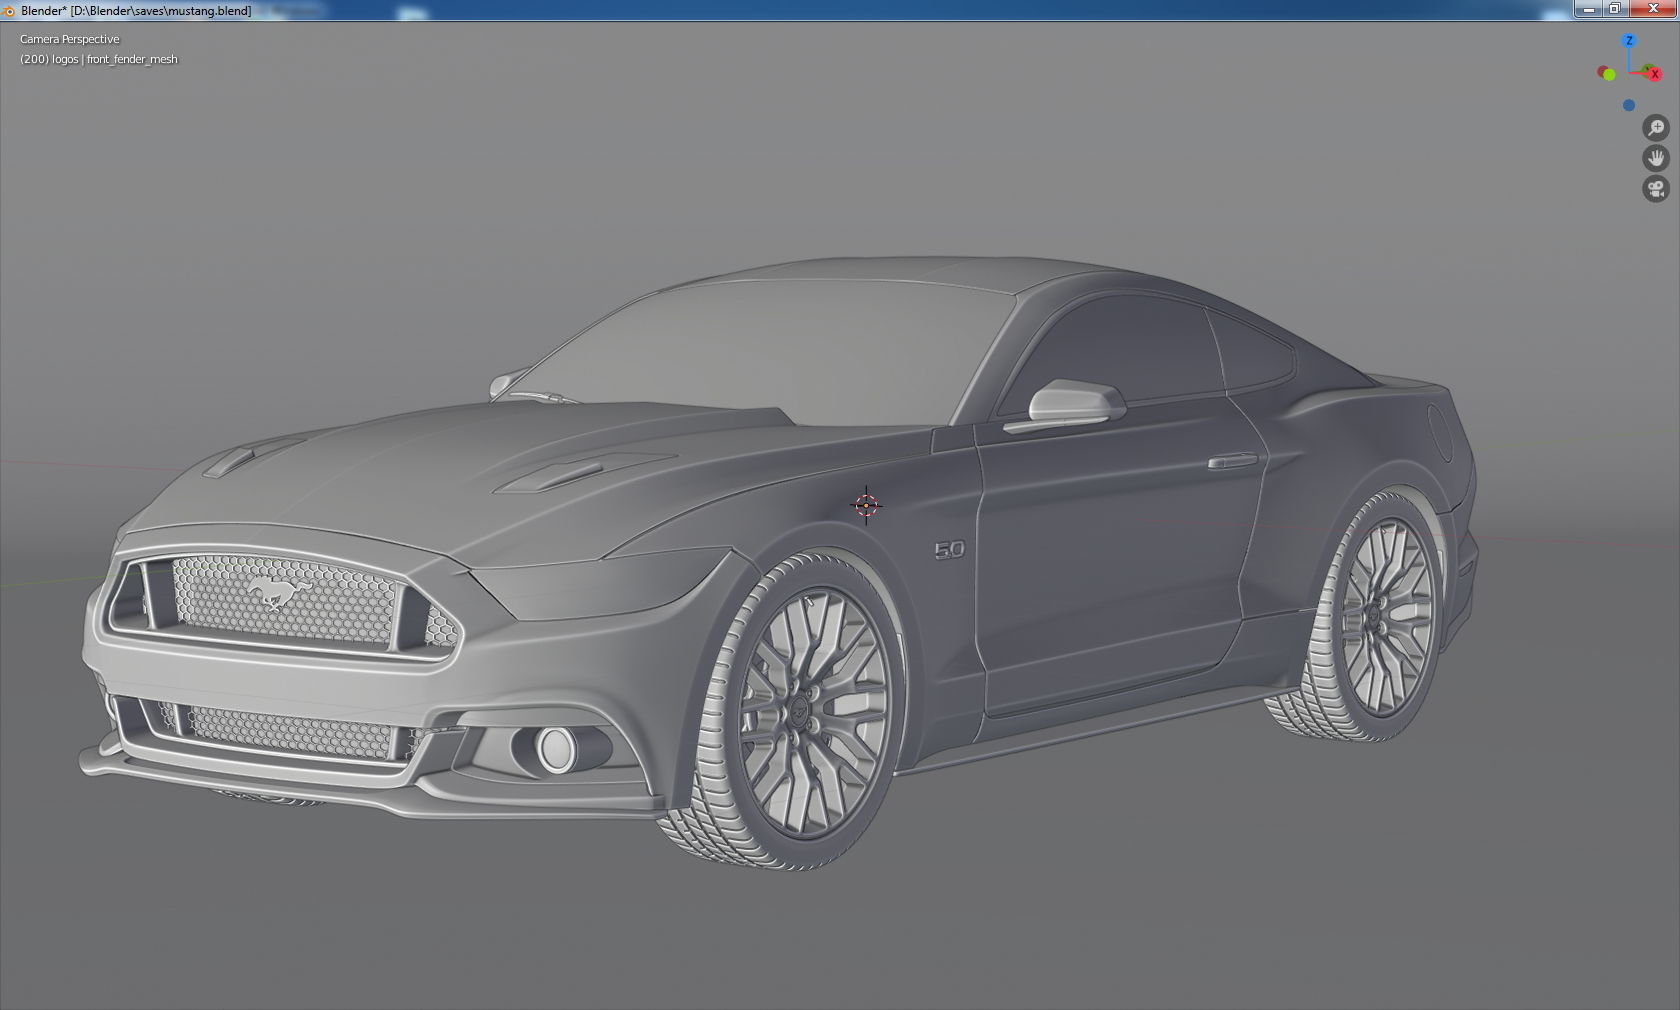Click the red X axis gizmo ball
The height and width of the screenshot is (1010, 1680).
[x=1655, y=74]
